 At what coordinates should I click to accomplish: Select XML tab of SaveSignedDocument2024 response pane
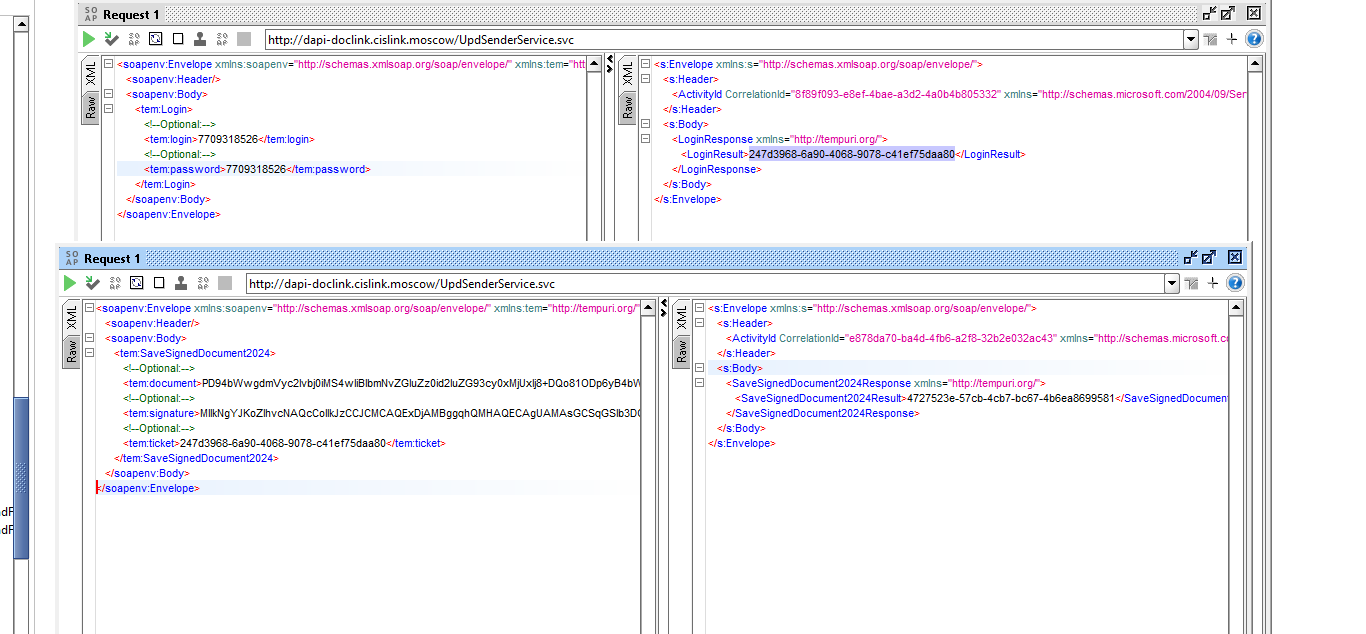(x=681, y=318)
